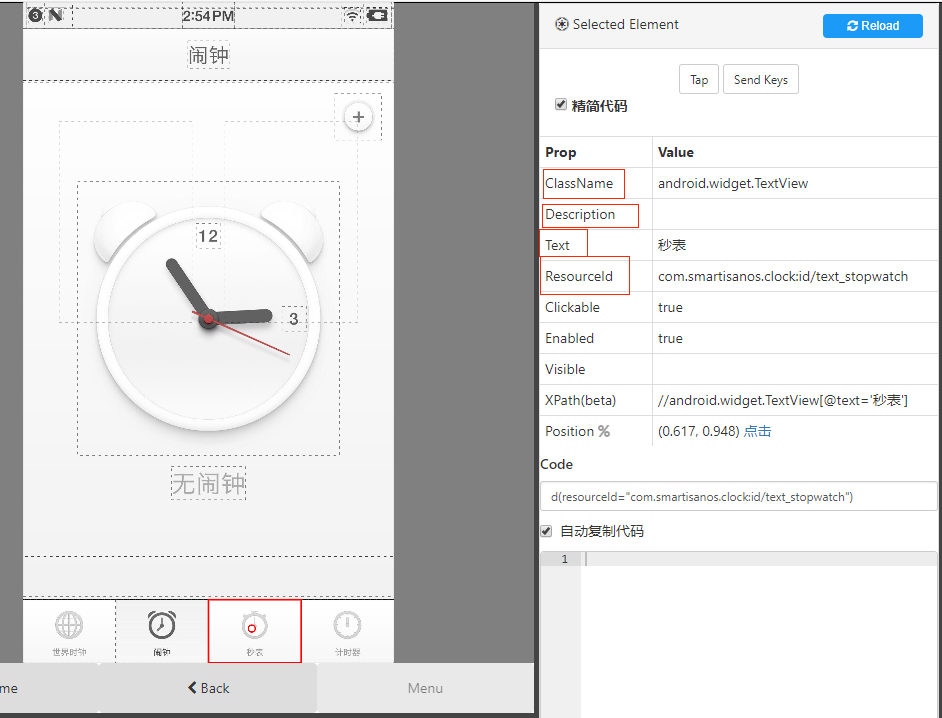The height and width of the screenshot is (718, 942).
Task: Click the 无闹钟 text label
Action: point(208,484)
